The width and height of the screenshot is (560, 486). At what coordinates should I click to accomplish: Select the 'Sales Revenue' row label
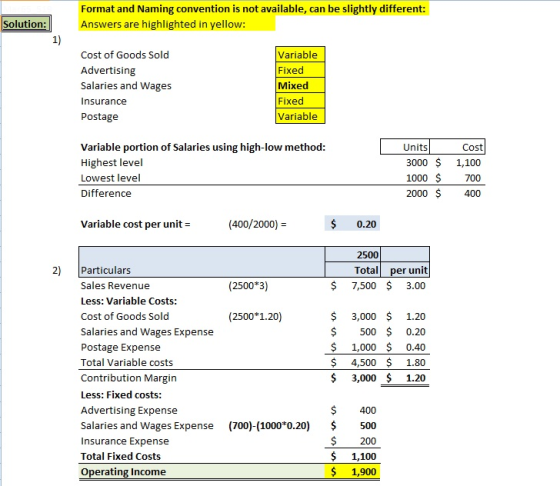tap(115, 286)
